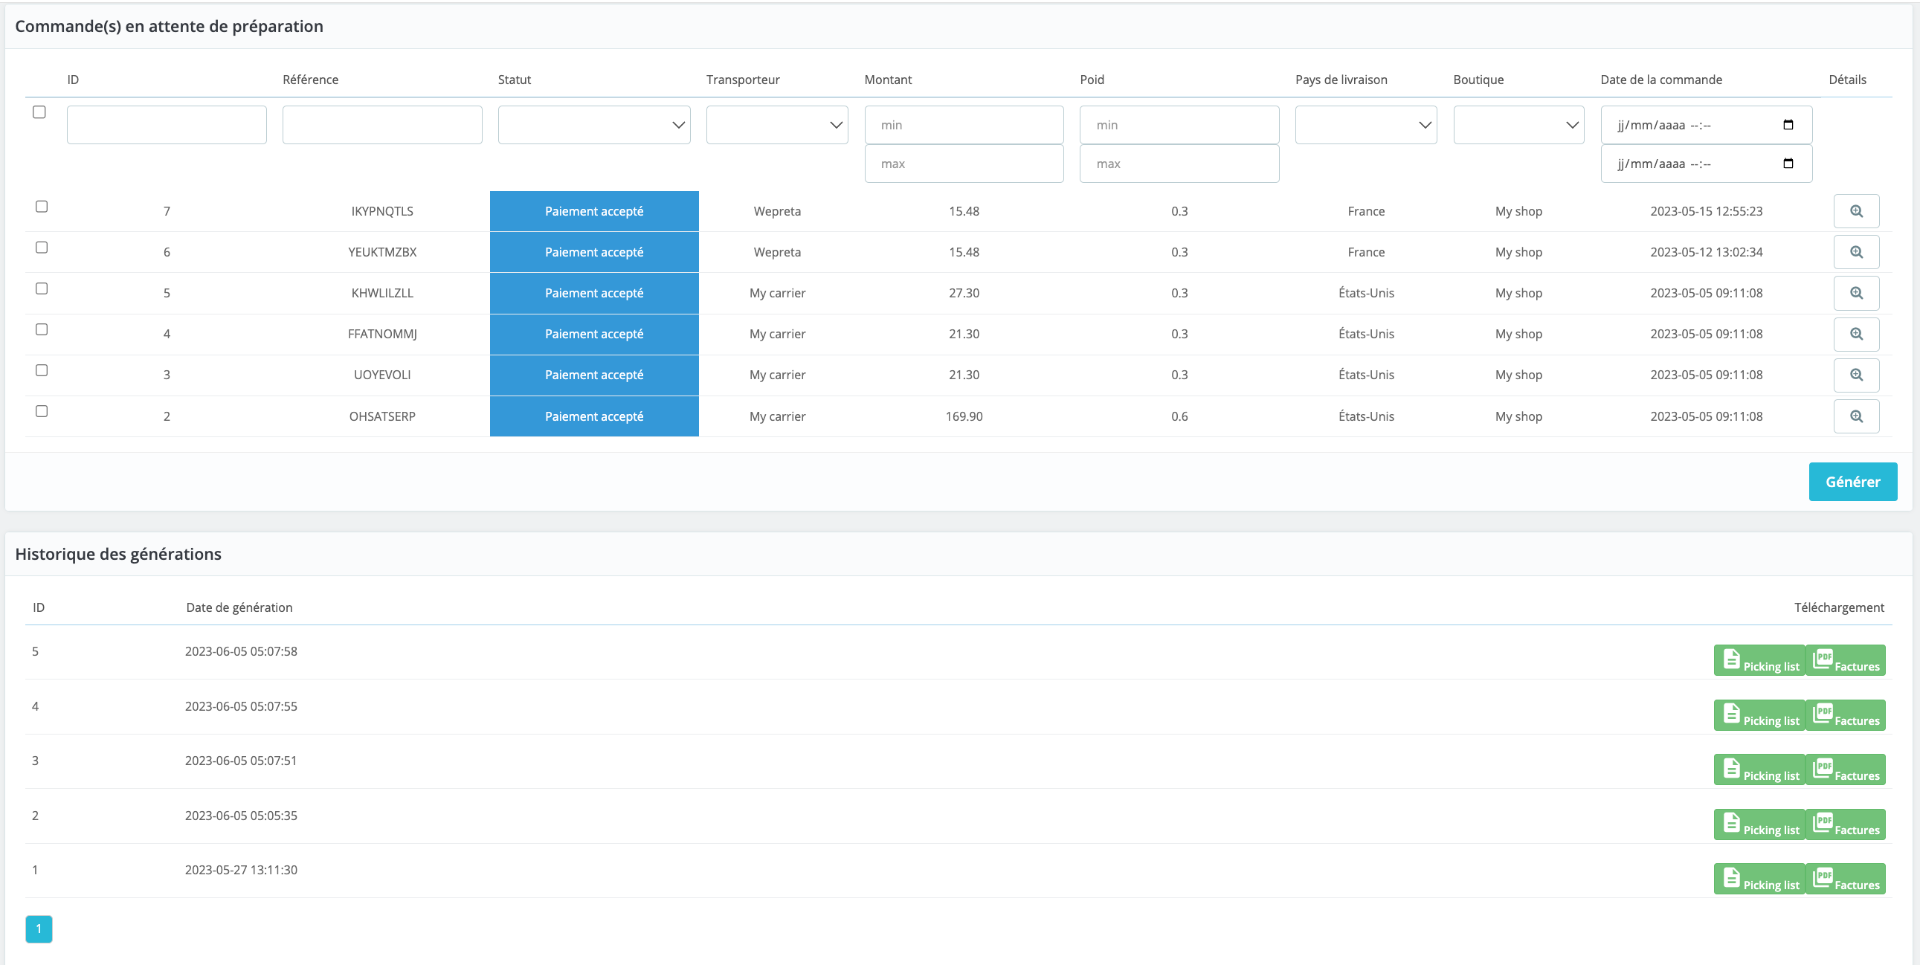Click États-Unis in order FFATNOMMJ row
This screenshot has height=965, width=1920.
(x=1366, y=334)
